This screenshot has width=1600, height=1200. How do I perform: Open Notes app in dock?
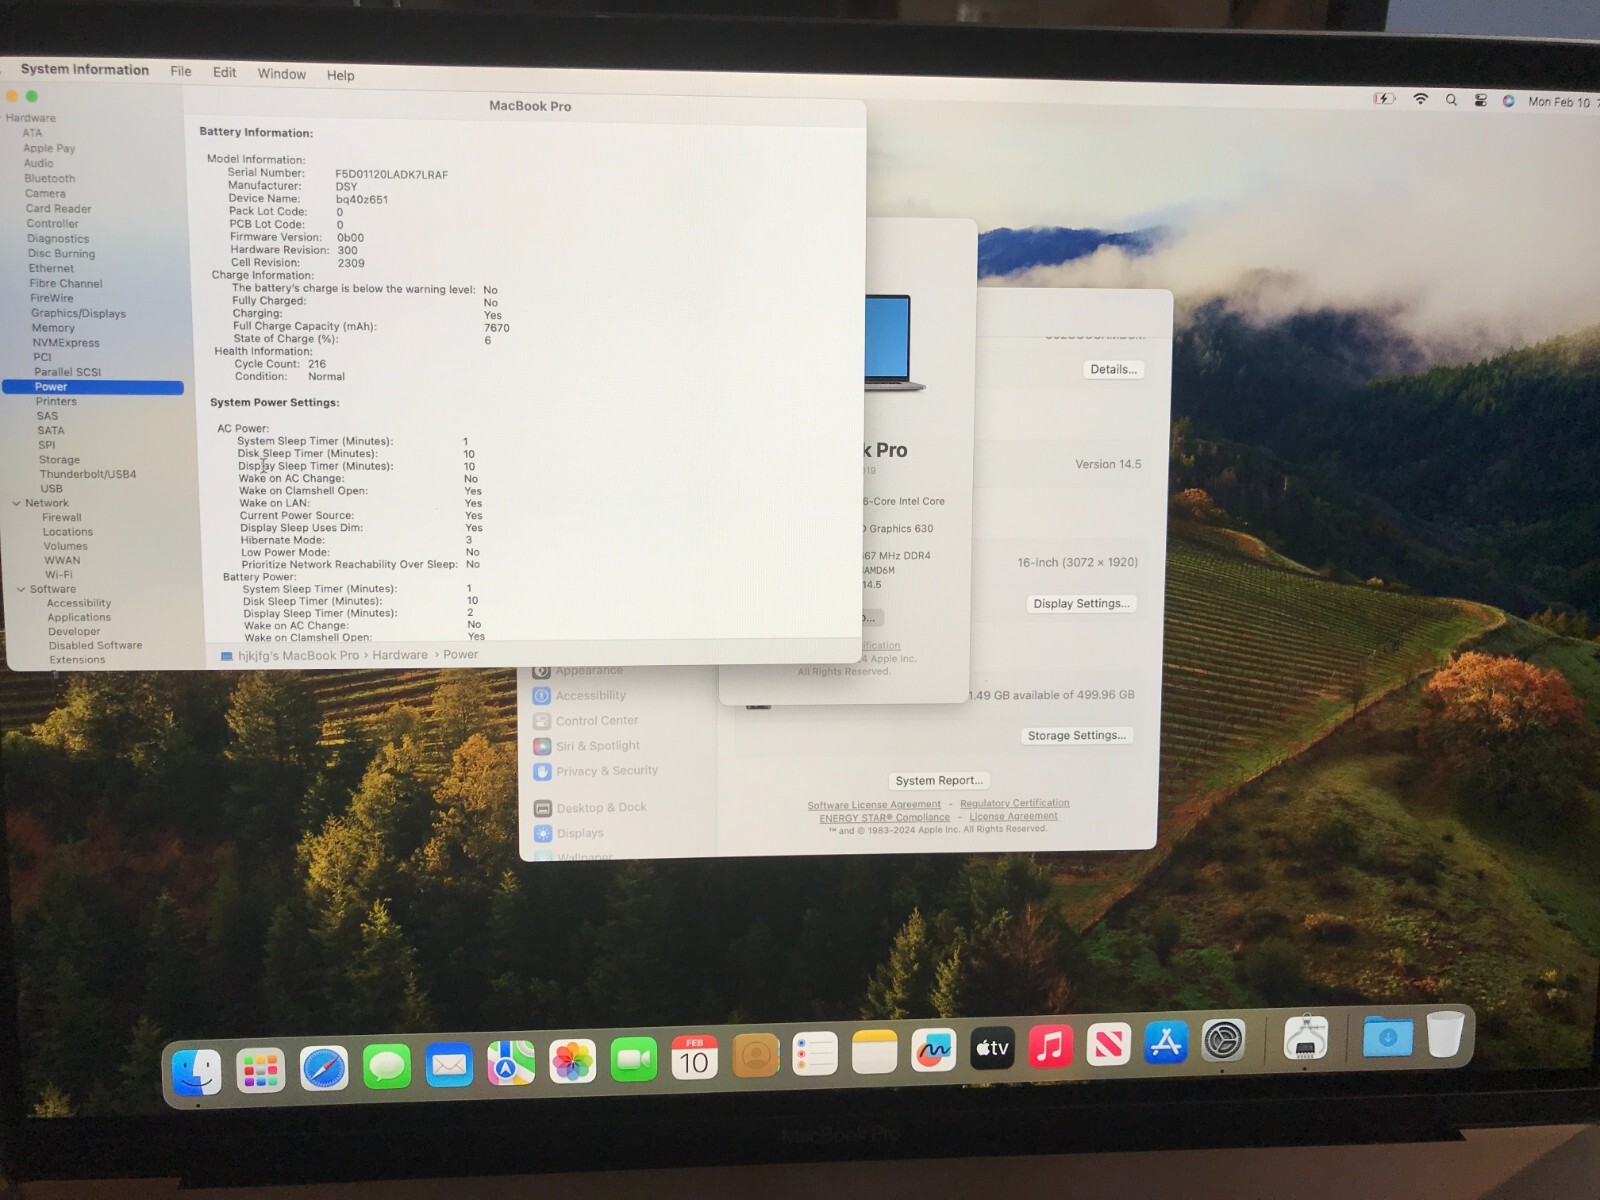(875, 1052)
